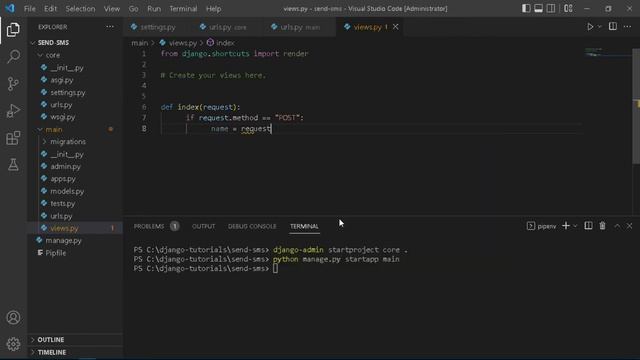Open the Go menu

click(x=133, y=9)
